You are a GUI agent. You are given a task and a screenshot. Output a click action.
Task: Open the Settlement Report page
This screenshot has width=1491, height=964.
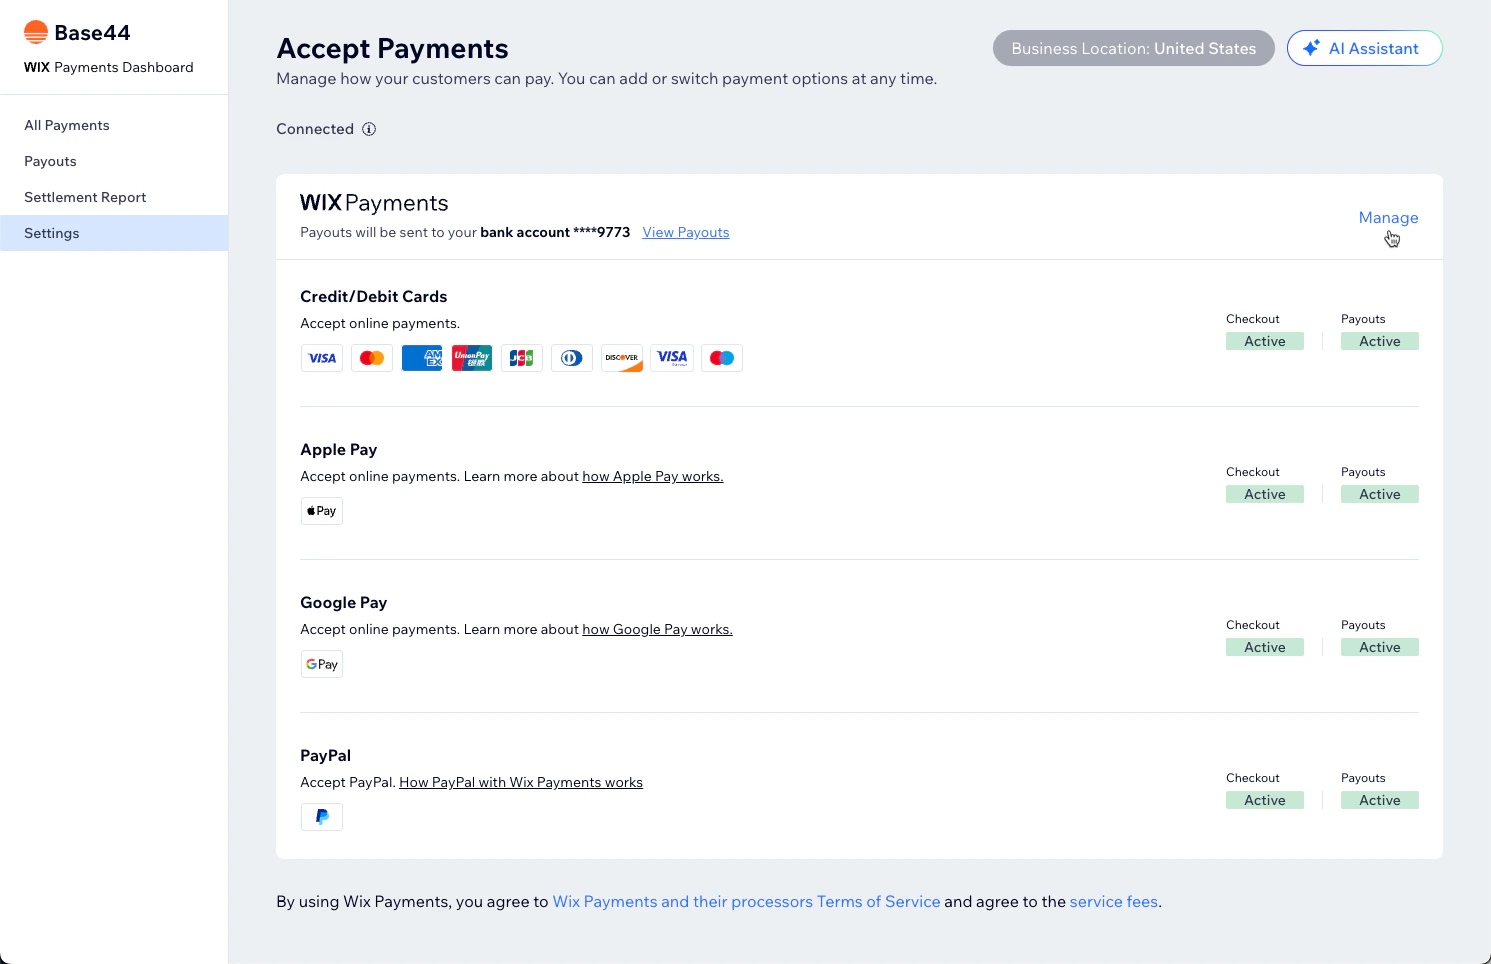(x=85, y=197)
